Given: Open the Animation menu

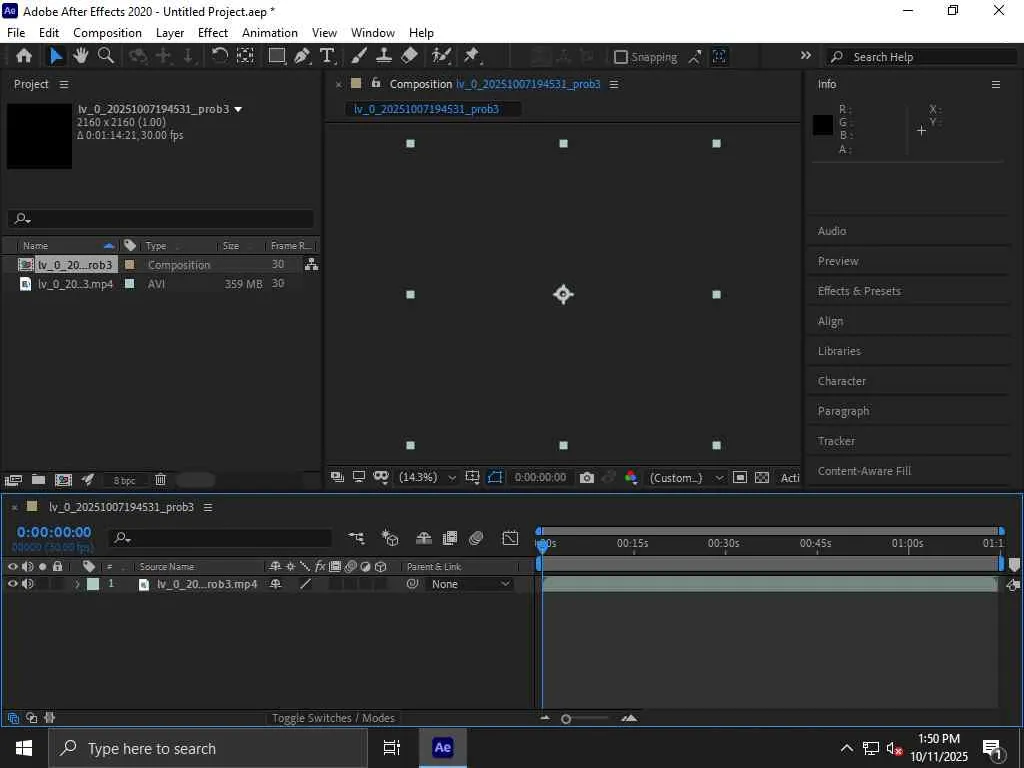Looking at the screenshot, I should click(270, 33).
